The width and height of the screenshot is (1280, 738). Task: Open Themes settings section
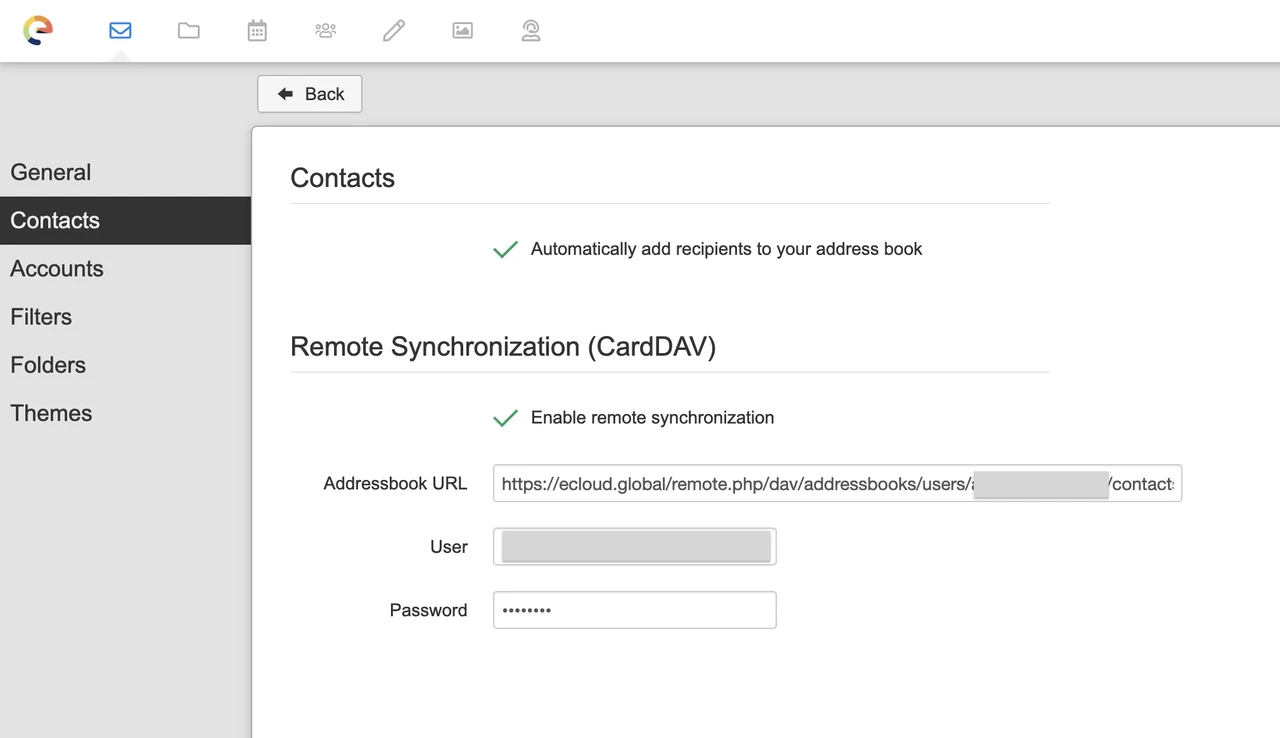tap(125, 413)
